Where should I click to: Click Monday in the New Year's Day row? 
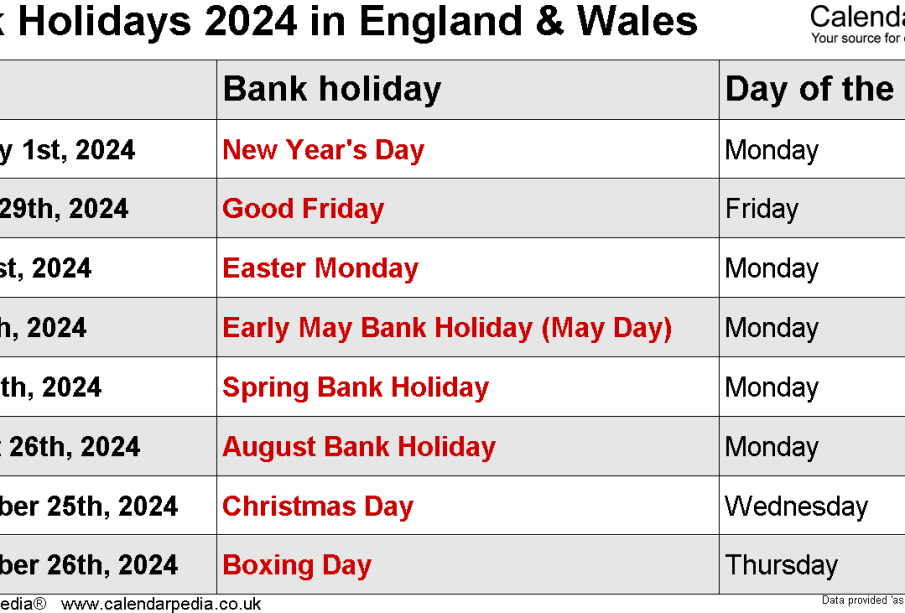[x=771, y=150]
